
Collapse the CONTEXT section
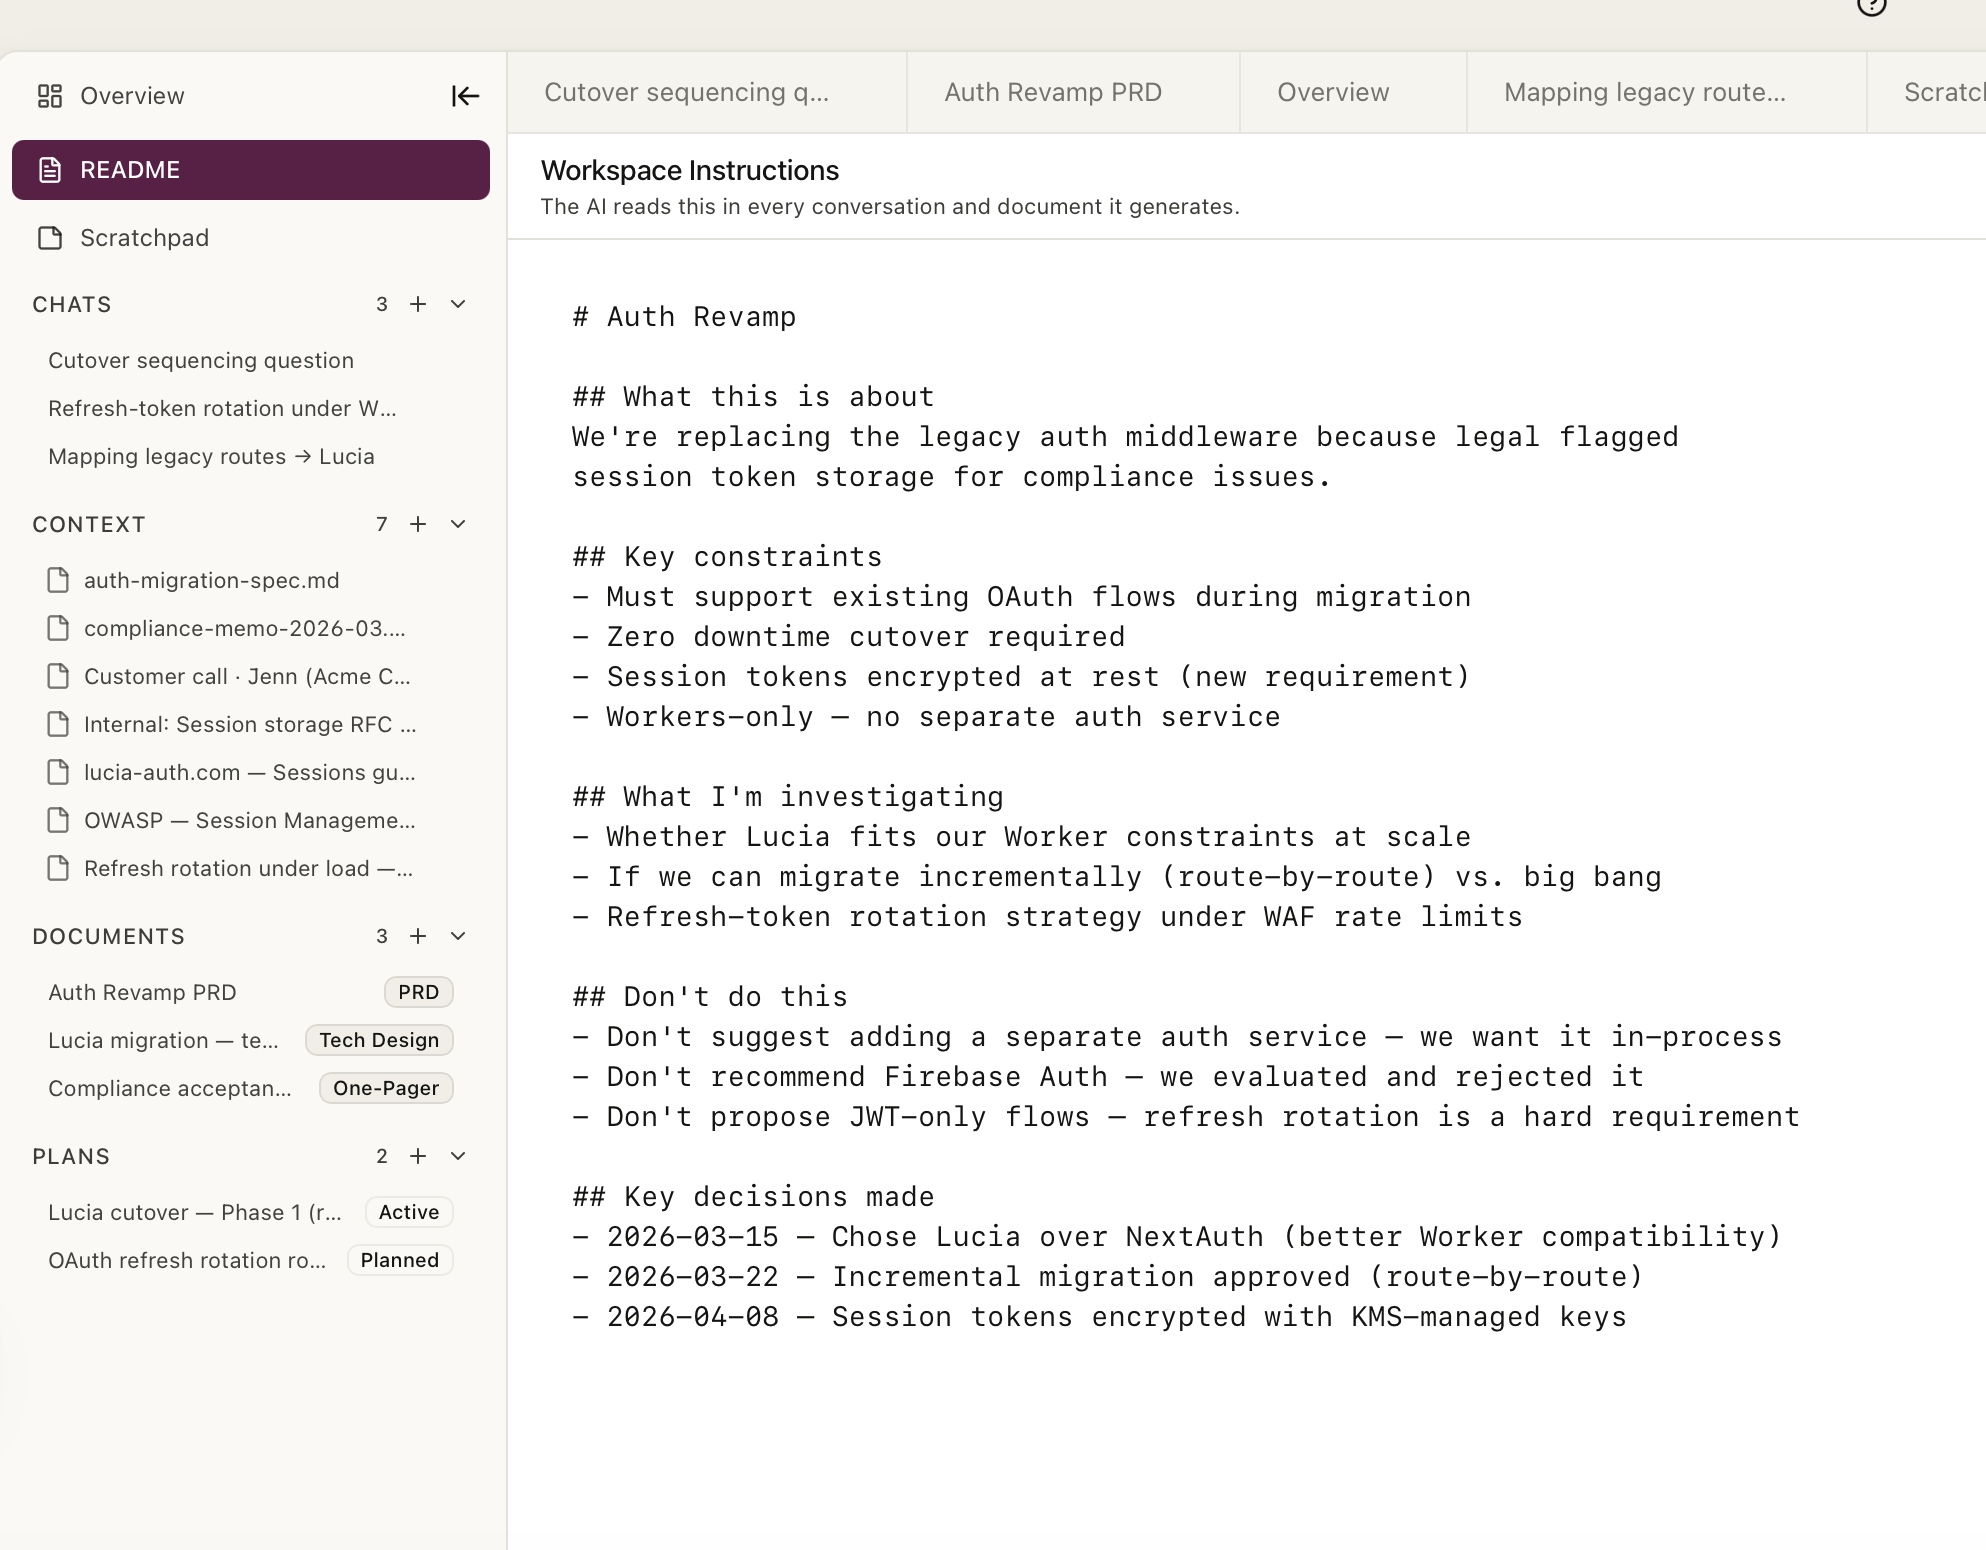[458, 524]
